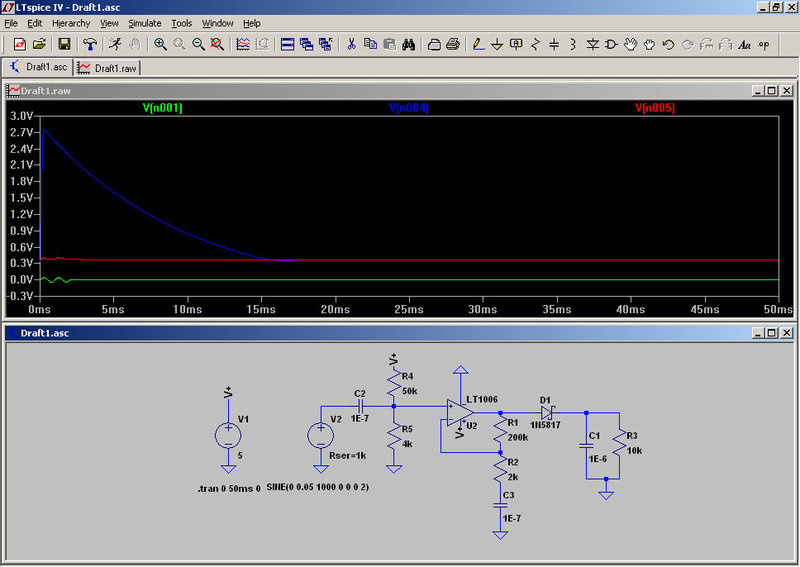The width and height of the screenshot is (800, 567).
Task: Click the Rser=1k text
Action: [x=347, y=456]
